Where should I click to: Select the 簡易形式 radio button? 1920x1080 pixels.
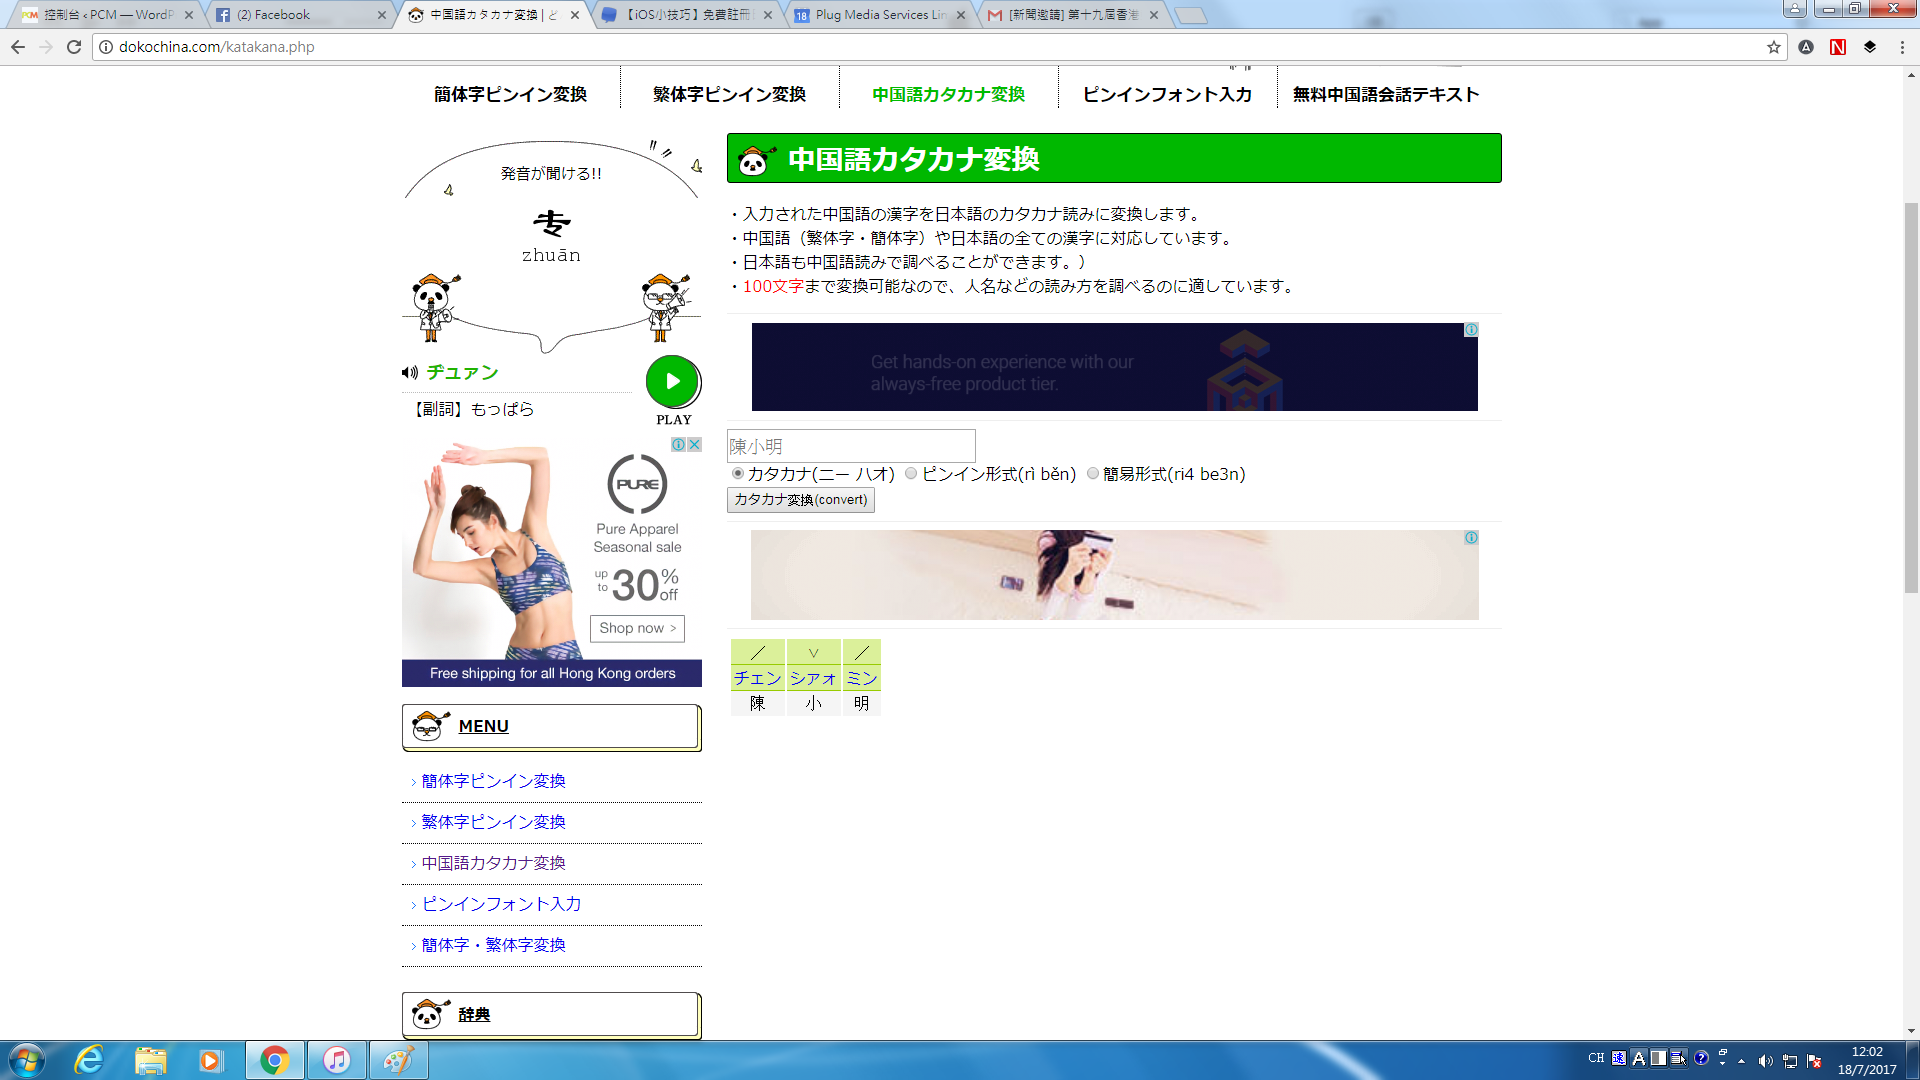click(1093, 474)
